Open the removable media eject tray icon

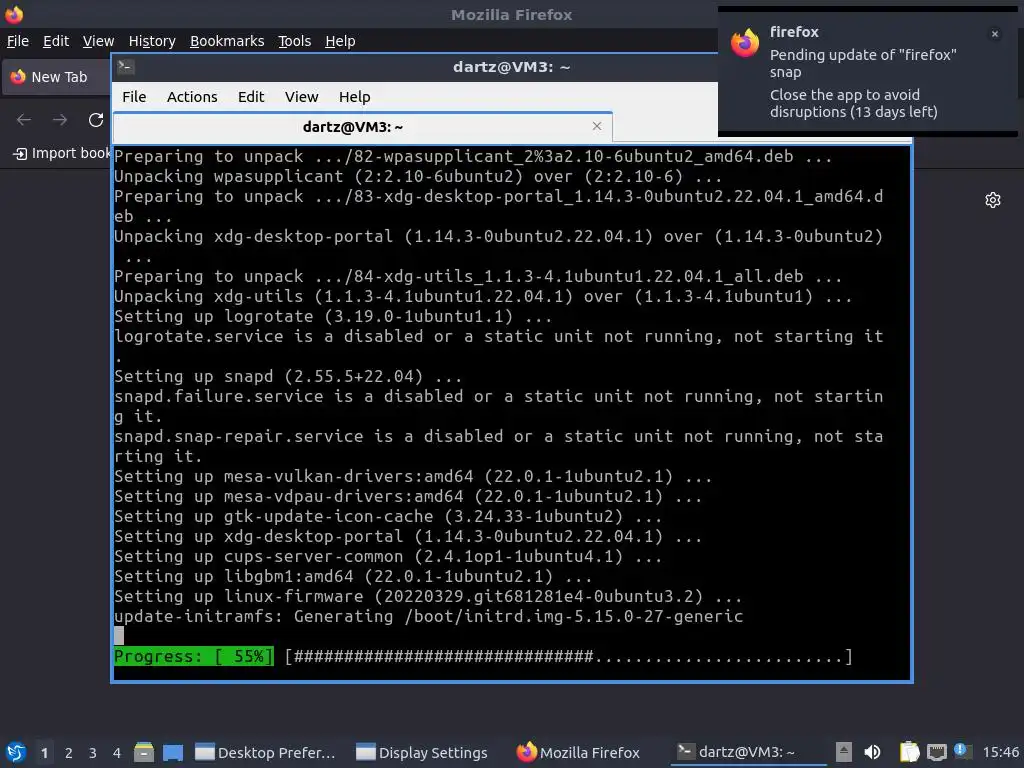[x=844, y=752]
